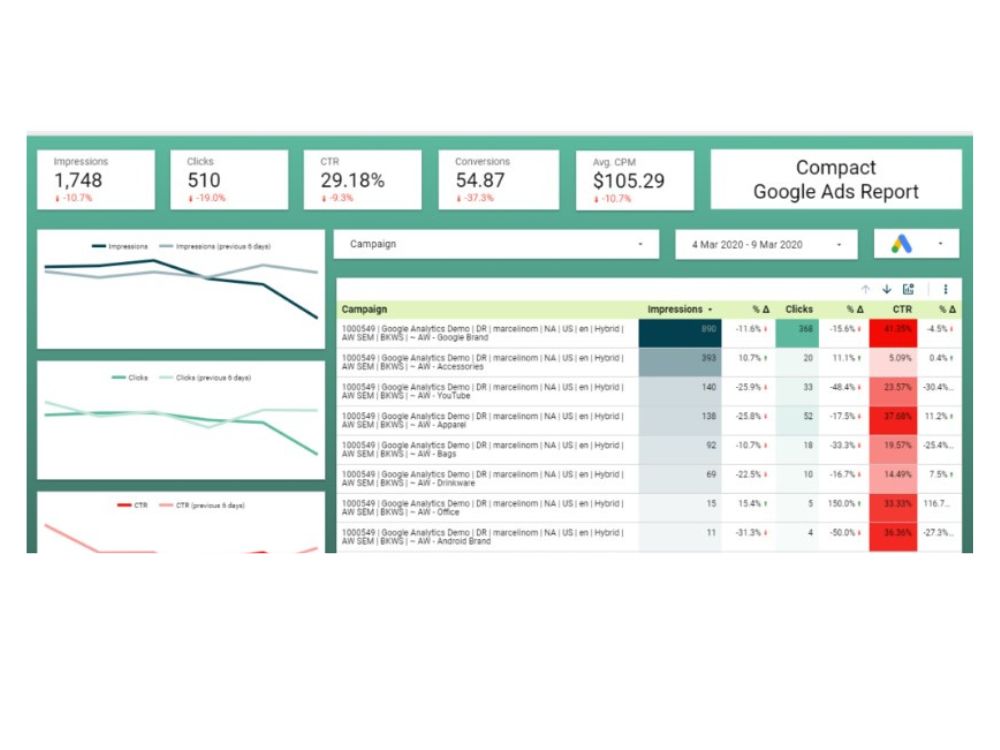Open the Campaign filter dropdown

[496, 244]
